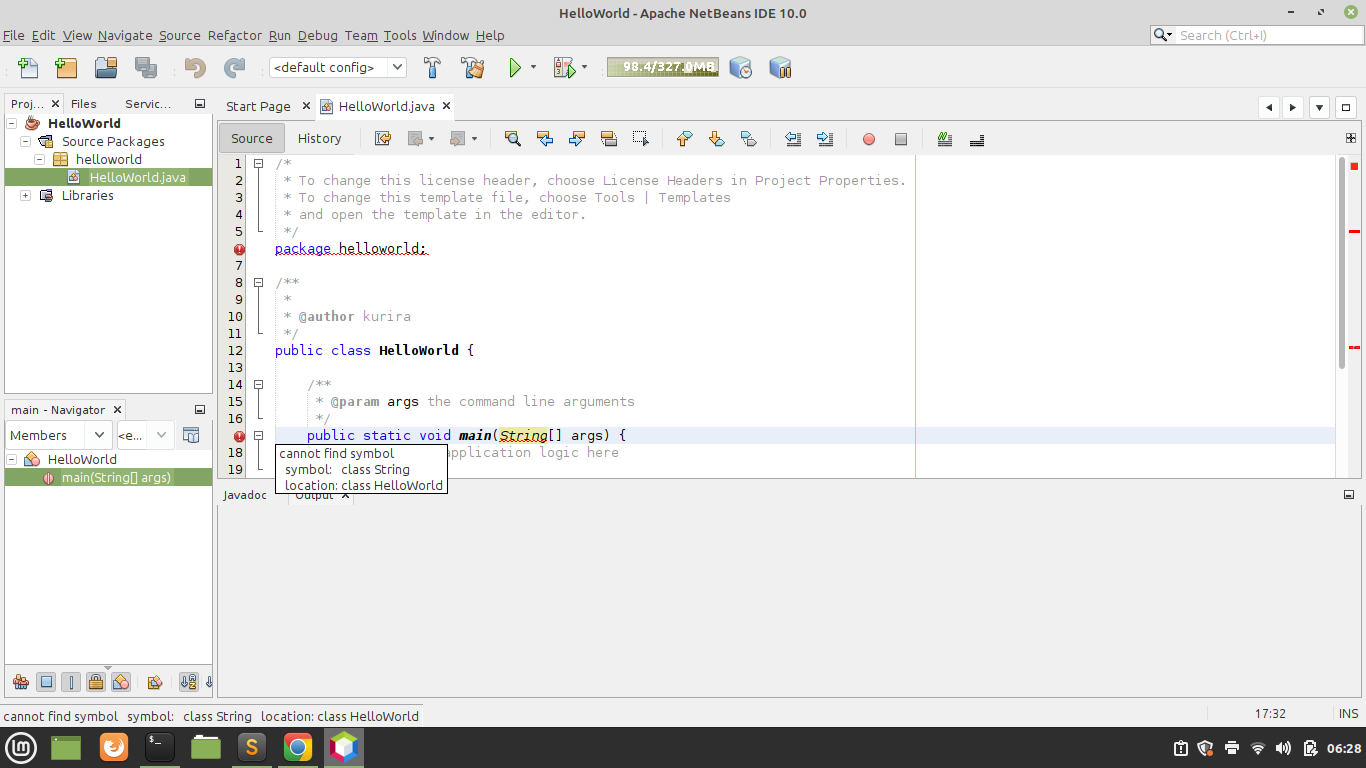
Task: Start macro recording with red circle
Action: coord(869,139)
